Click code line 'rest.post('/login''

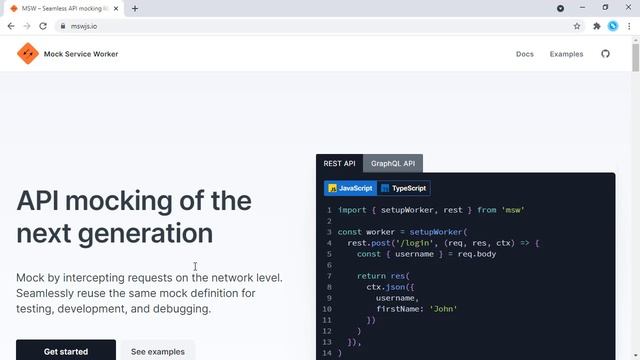pyautogui.click(x=443, y=243)
